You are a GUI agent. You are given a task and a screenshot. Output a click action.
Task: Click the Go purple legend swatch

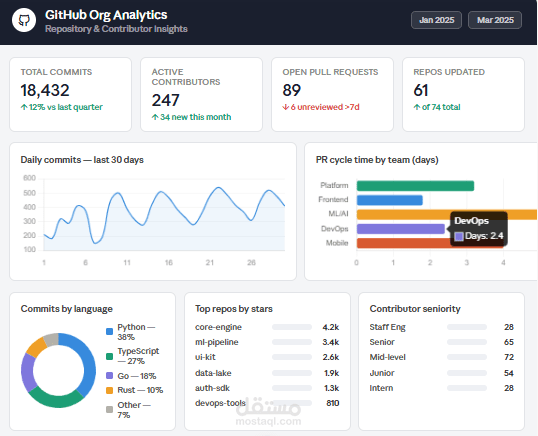coord(109,376)
